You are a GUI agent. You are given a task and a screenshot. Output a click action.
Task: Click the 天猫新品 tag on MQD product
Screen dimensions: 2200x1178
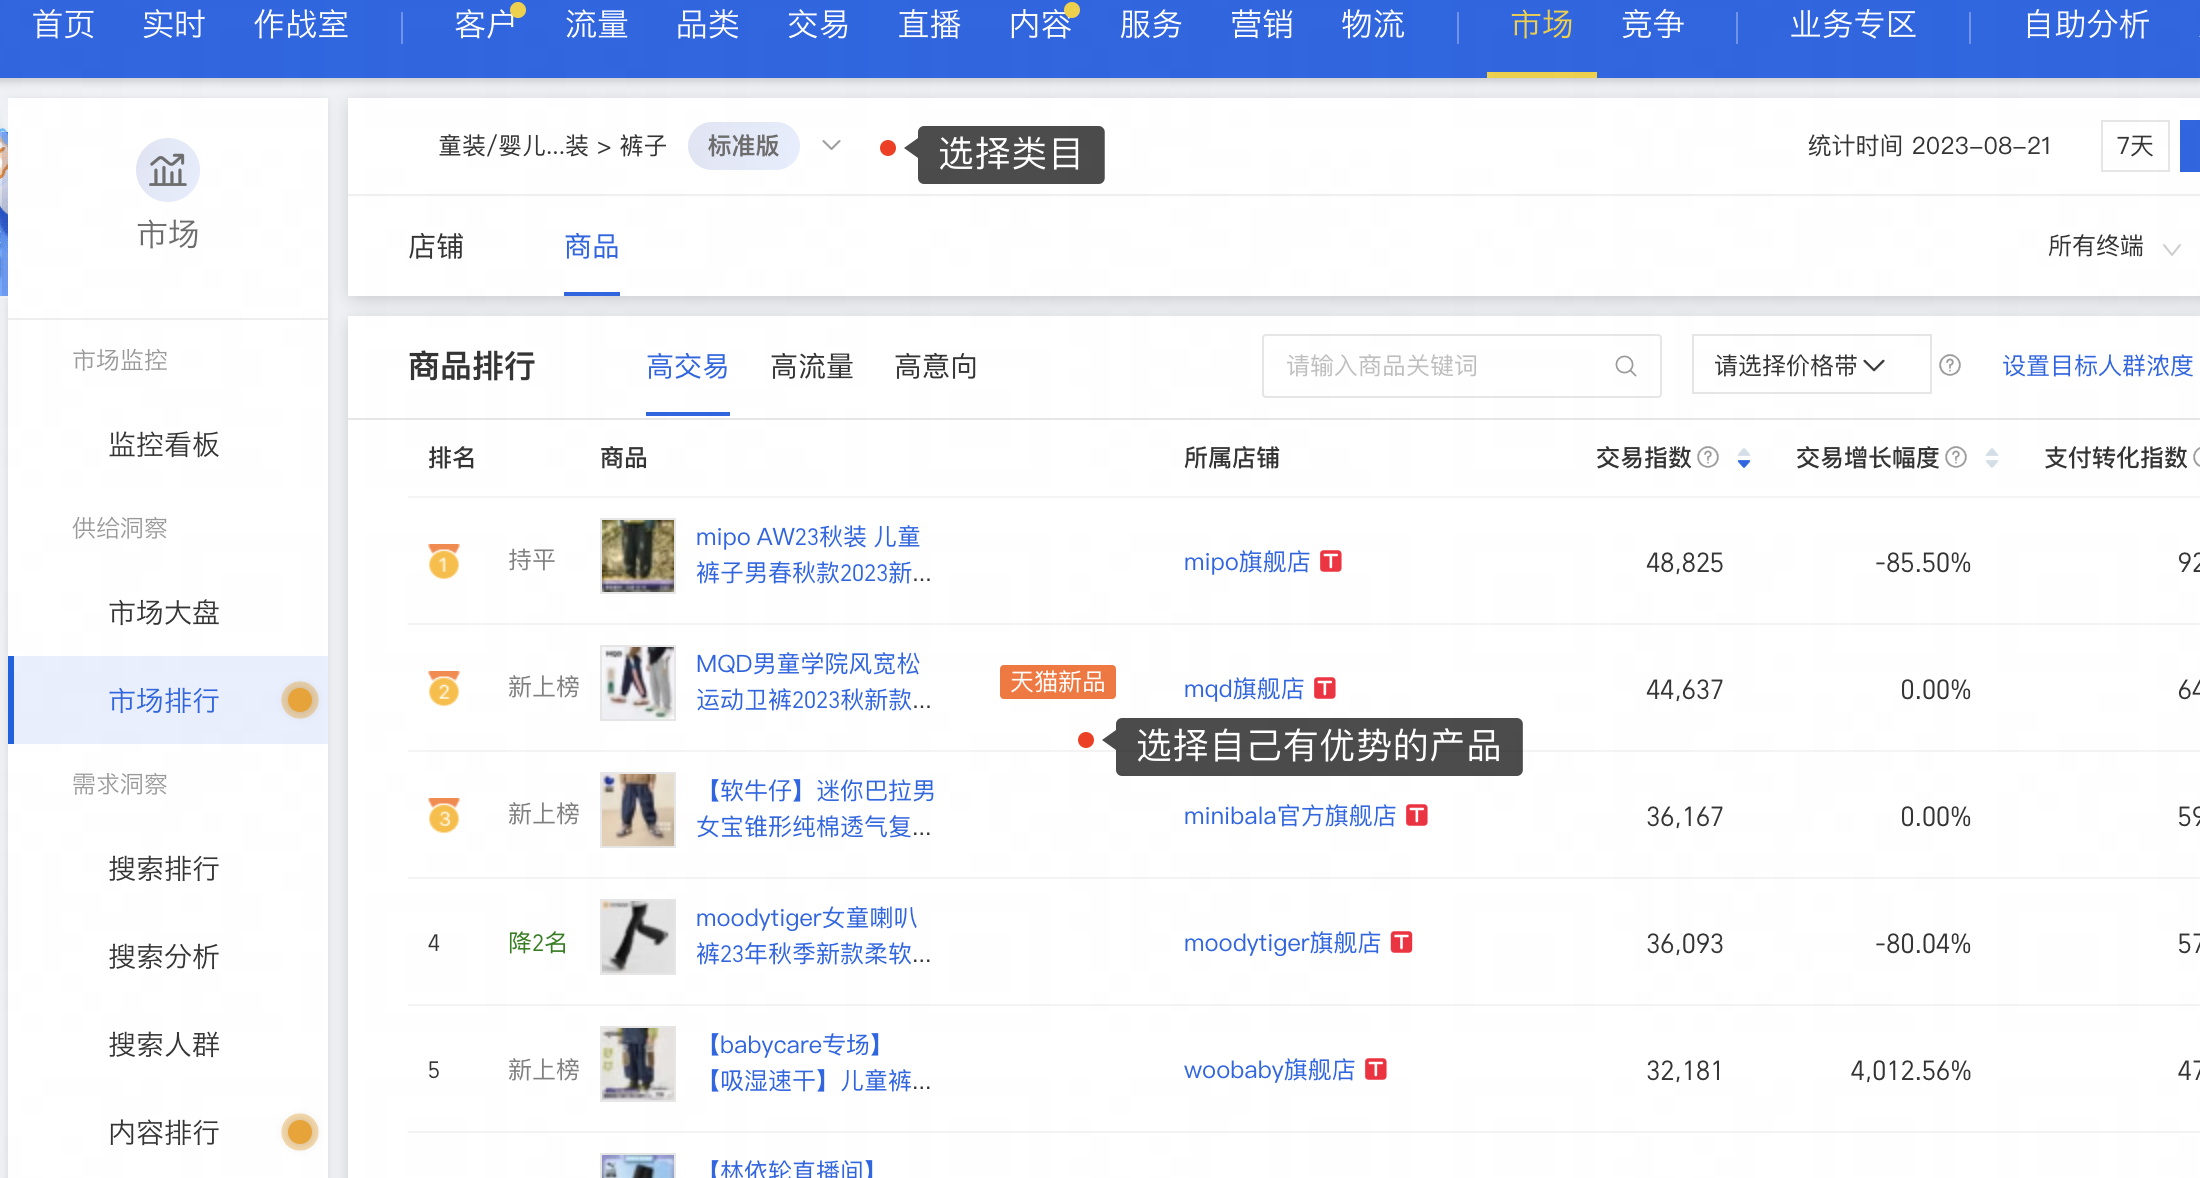click(1057, 682)
